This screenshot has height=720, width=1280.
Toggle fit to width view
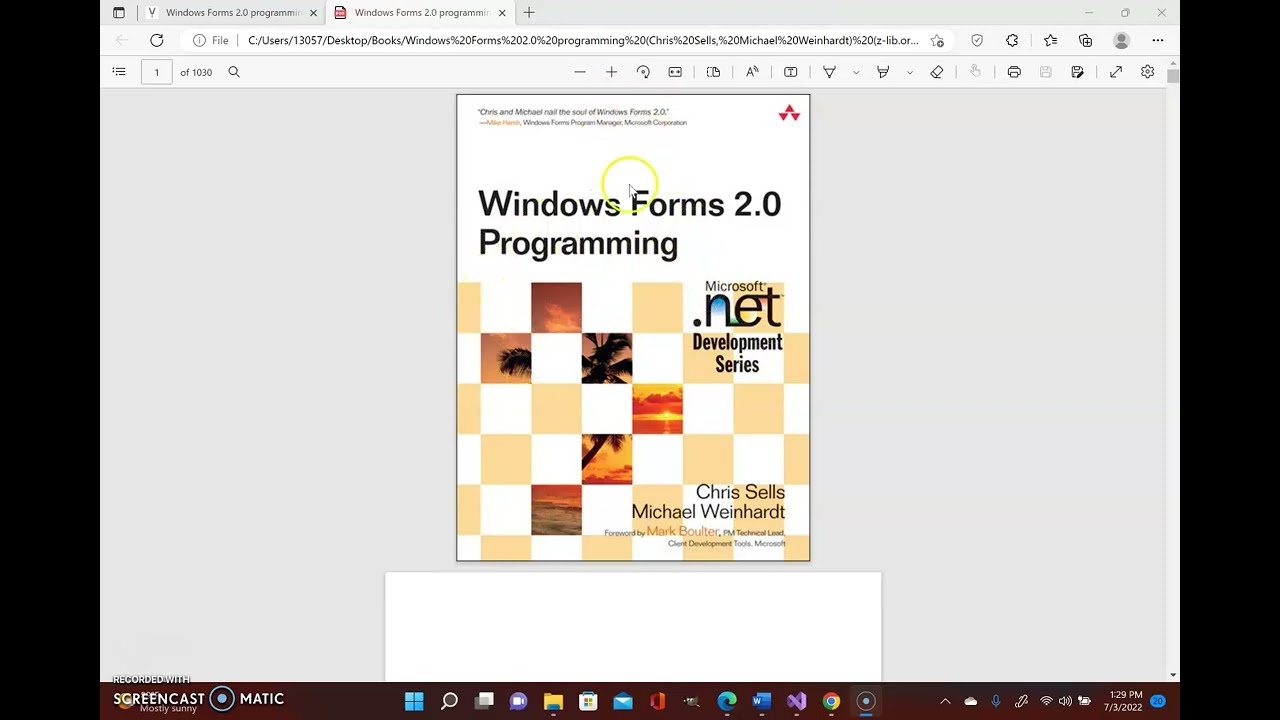pyautogui.click(x=675, y=72)
